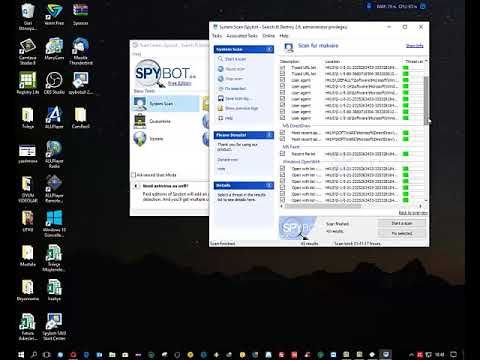Open the OYUN VIDEOLAR desktop folder
The image size is (480, 360).
(x=28, y=189)
